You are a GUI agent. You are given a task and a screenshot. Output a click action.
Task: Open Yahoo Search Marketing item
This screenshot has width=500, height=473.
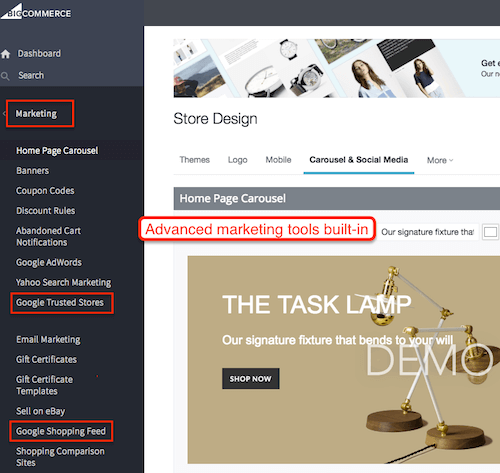(64, 282)
